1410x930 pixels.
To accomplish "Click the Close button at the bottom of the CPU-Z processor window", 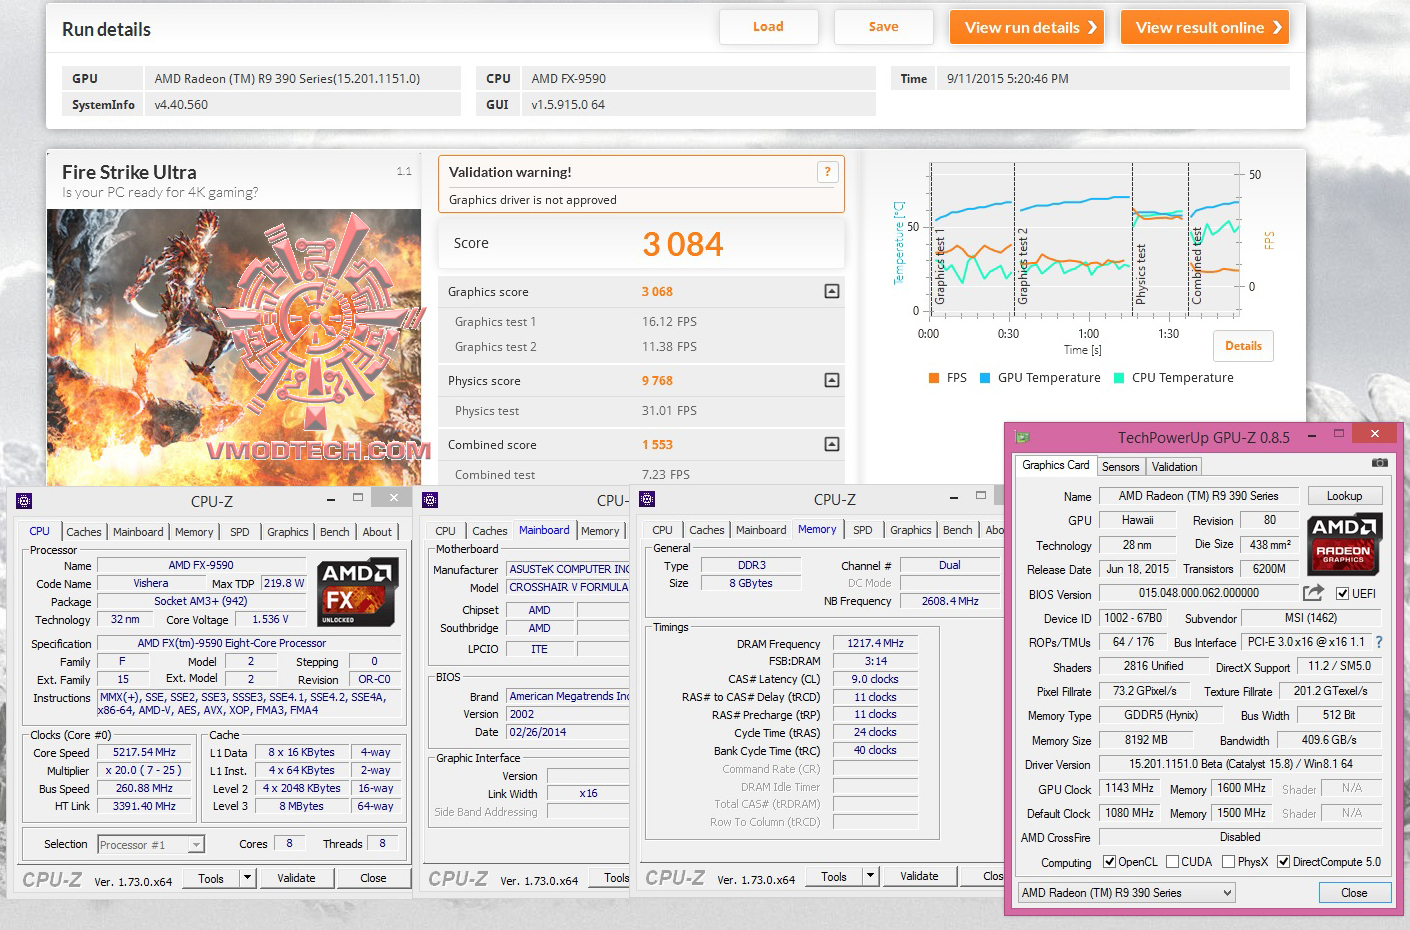I will pyautogui.click(x=373, y=878).
